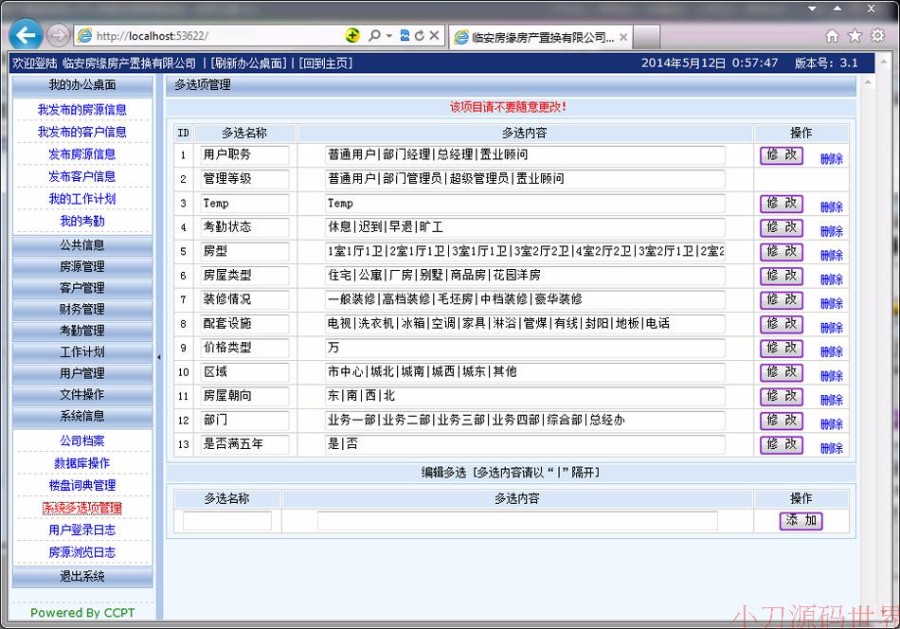Click the green security shield icon in address bar

pyautogui.click(x=352, y=36)
